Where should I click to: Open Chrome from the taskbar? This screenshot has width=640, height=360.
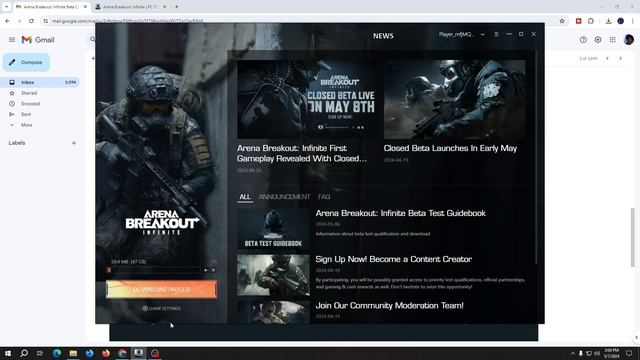(x=122, y=353)
